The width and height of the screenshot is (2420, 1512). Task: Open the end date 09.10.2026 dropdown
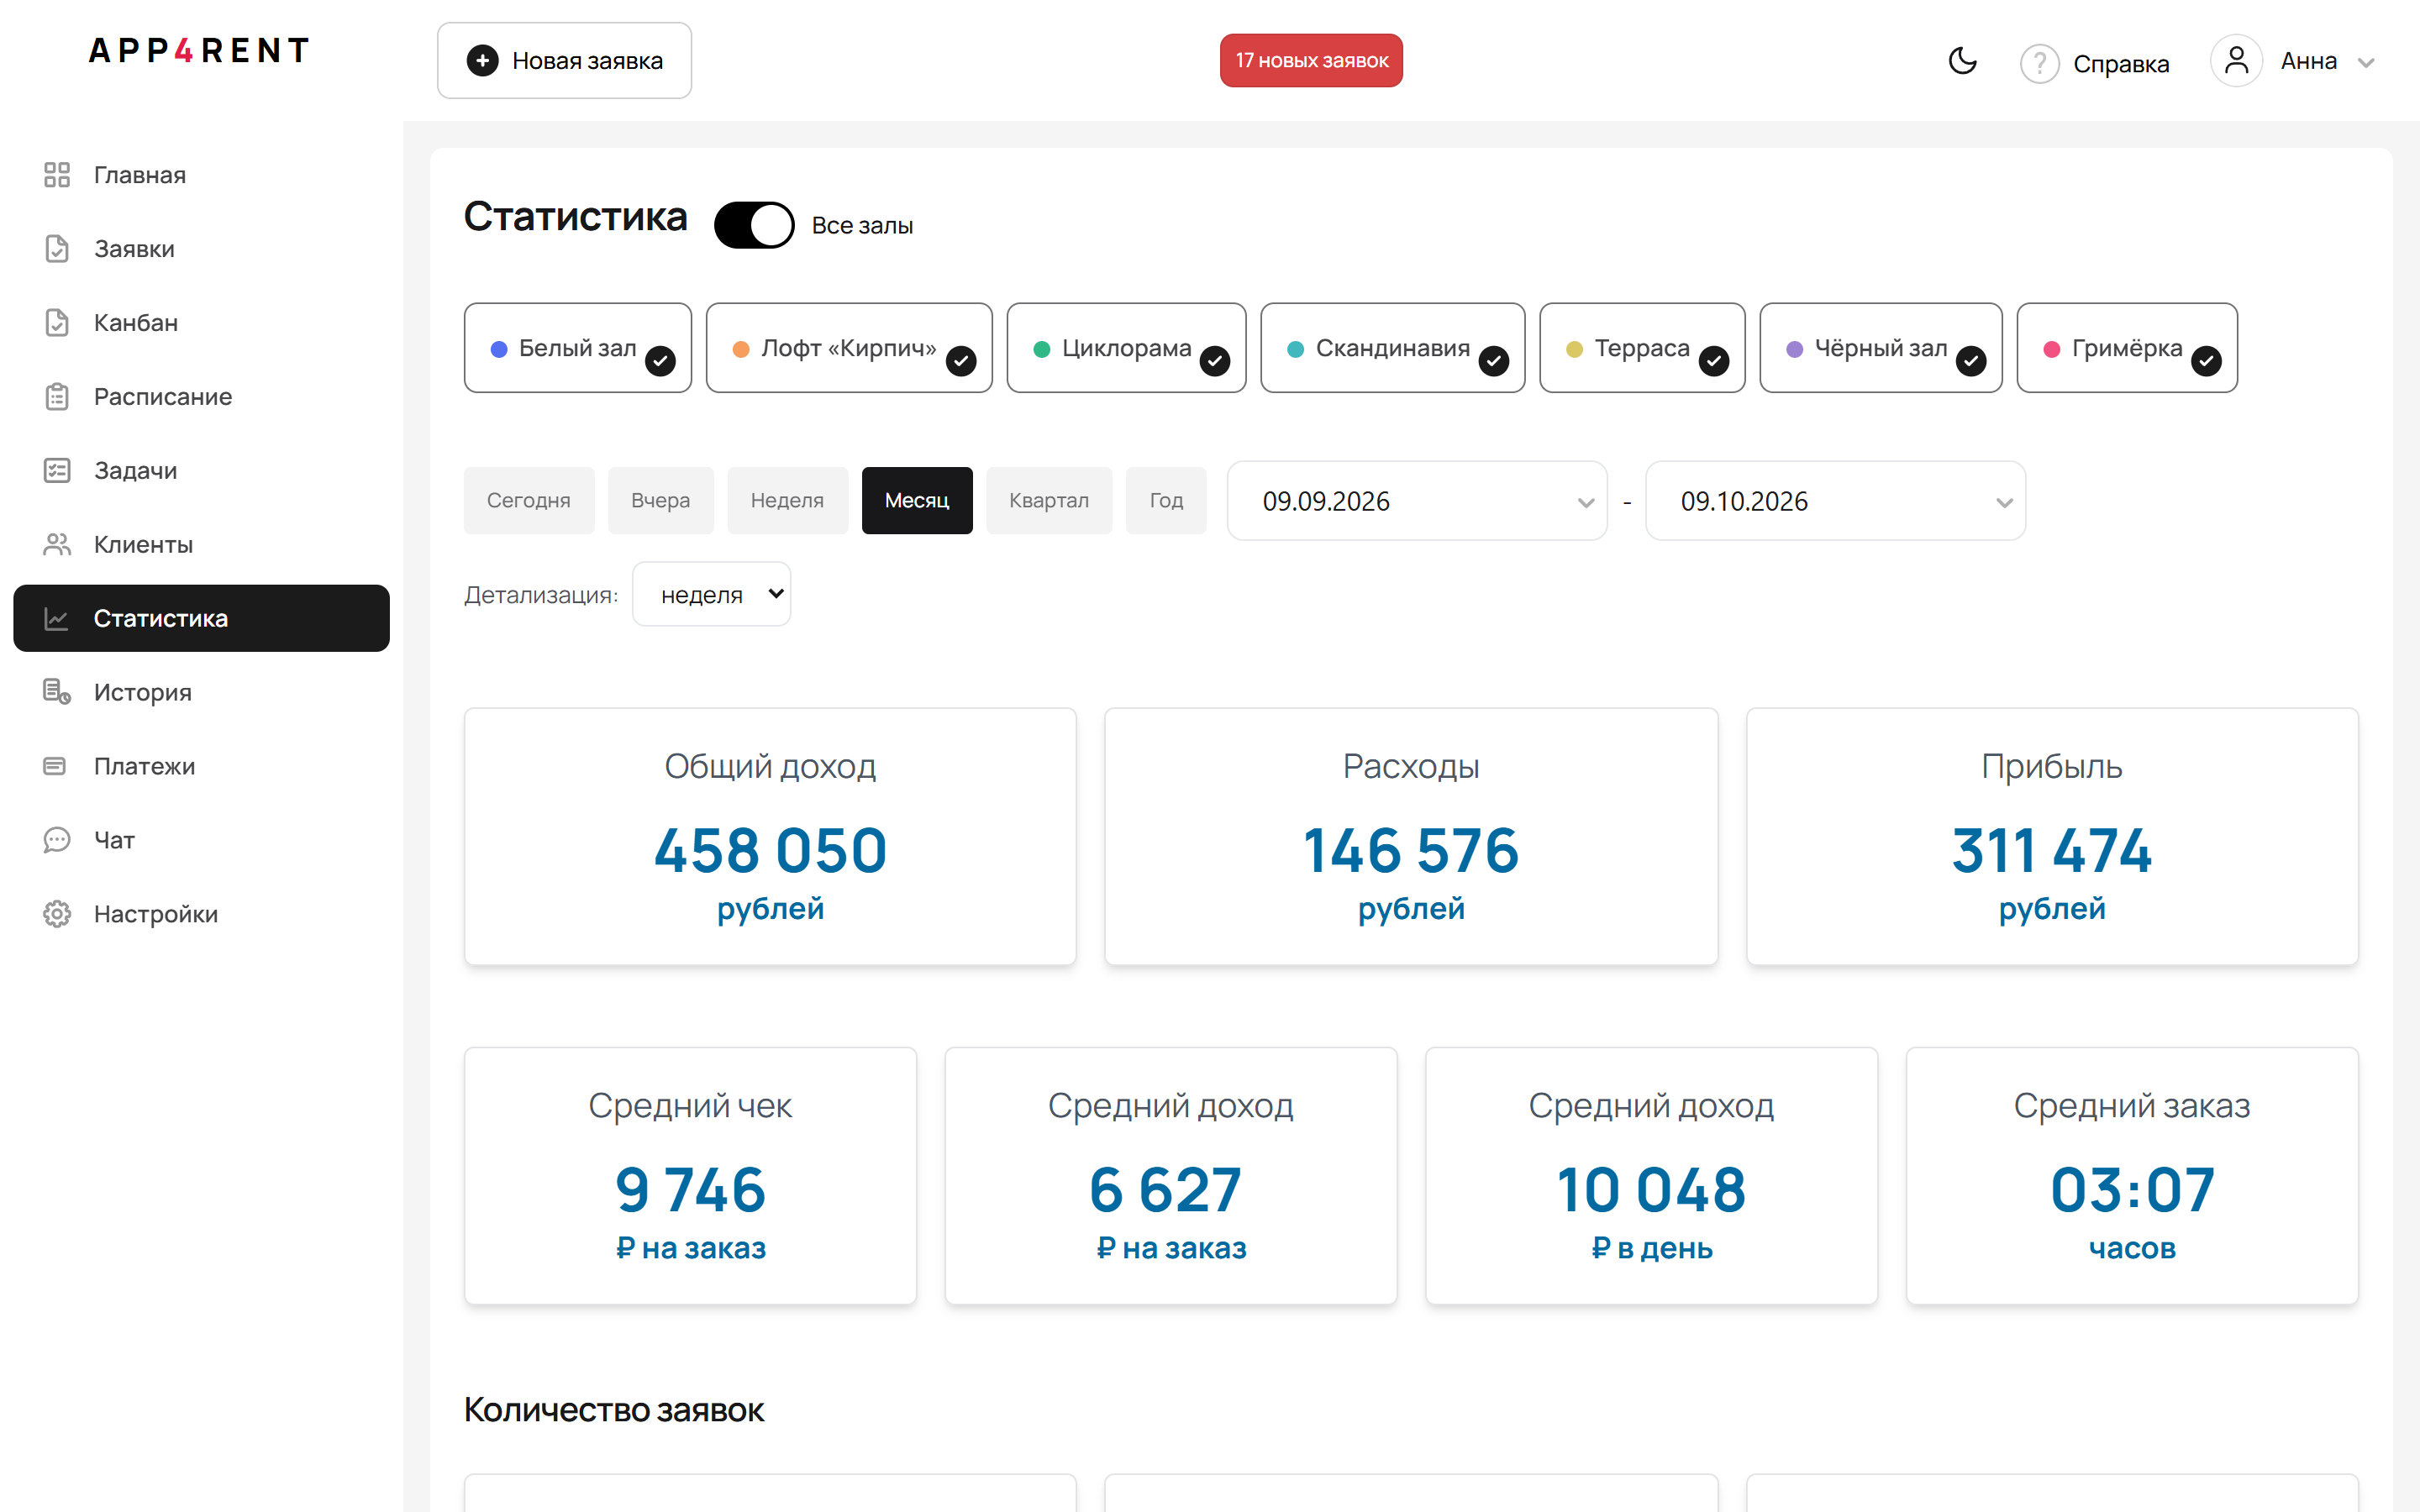pos(1835,501)
